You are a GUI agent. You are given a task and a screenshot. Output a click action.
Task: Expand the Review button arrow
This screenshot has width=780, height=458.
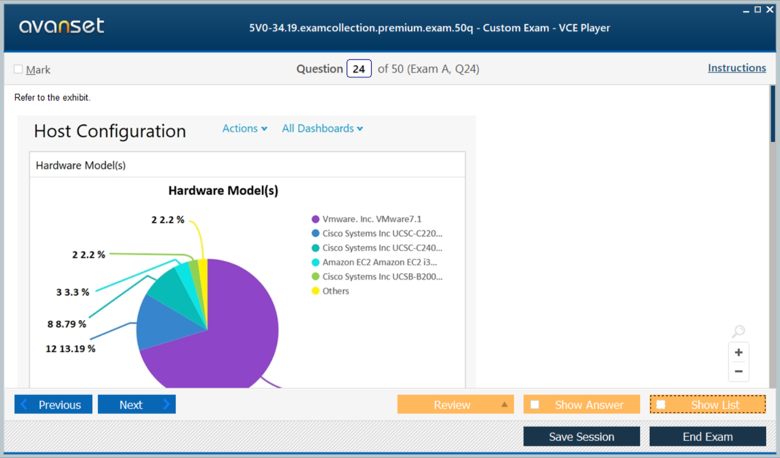[504, 404]
